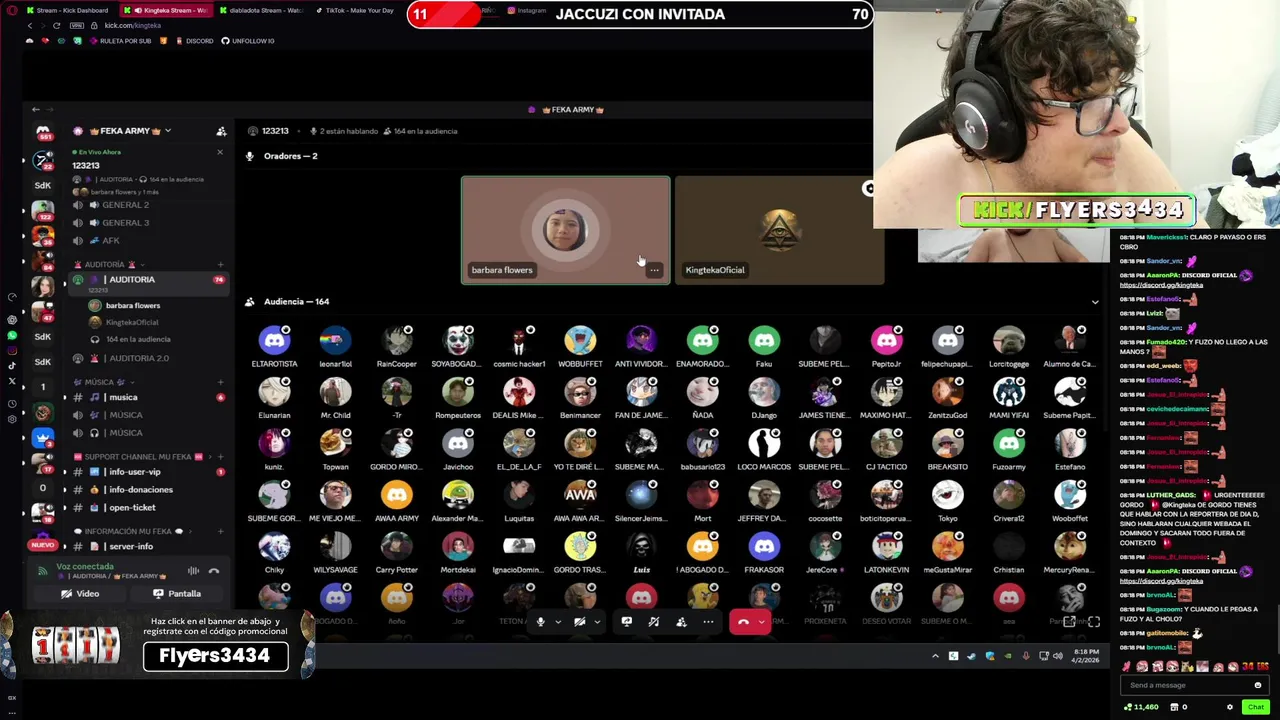Click the kick.com/kingteka address bar
The image size is (1280, 720).
[x=132, y=25]
